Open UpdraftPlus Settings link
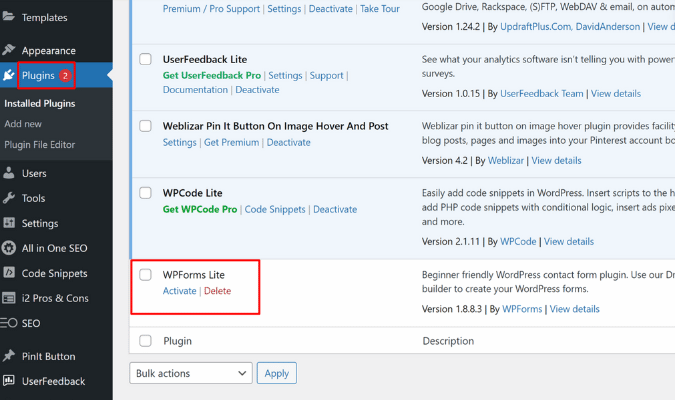Screen dimensions: 675x400 click(284, 9)
